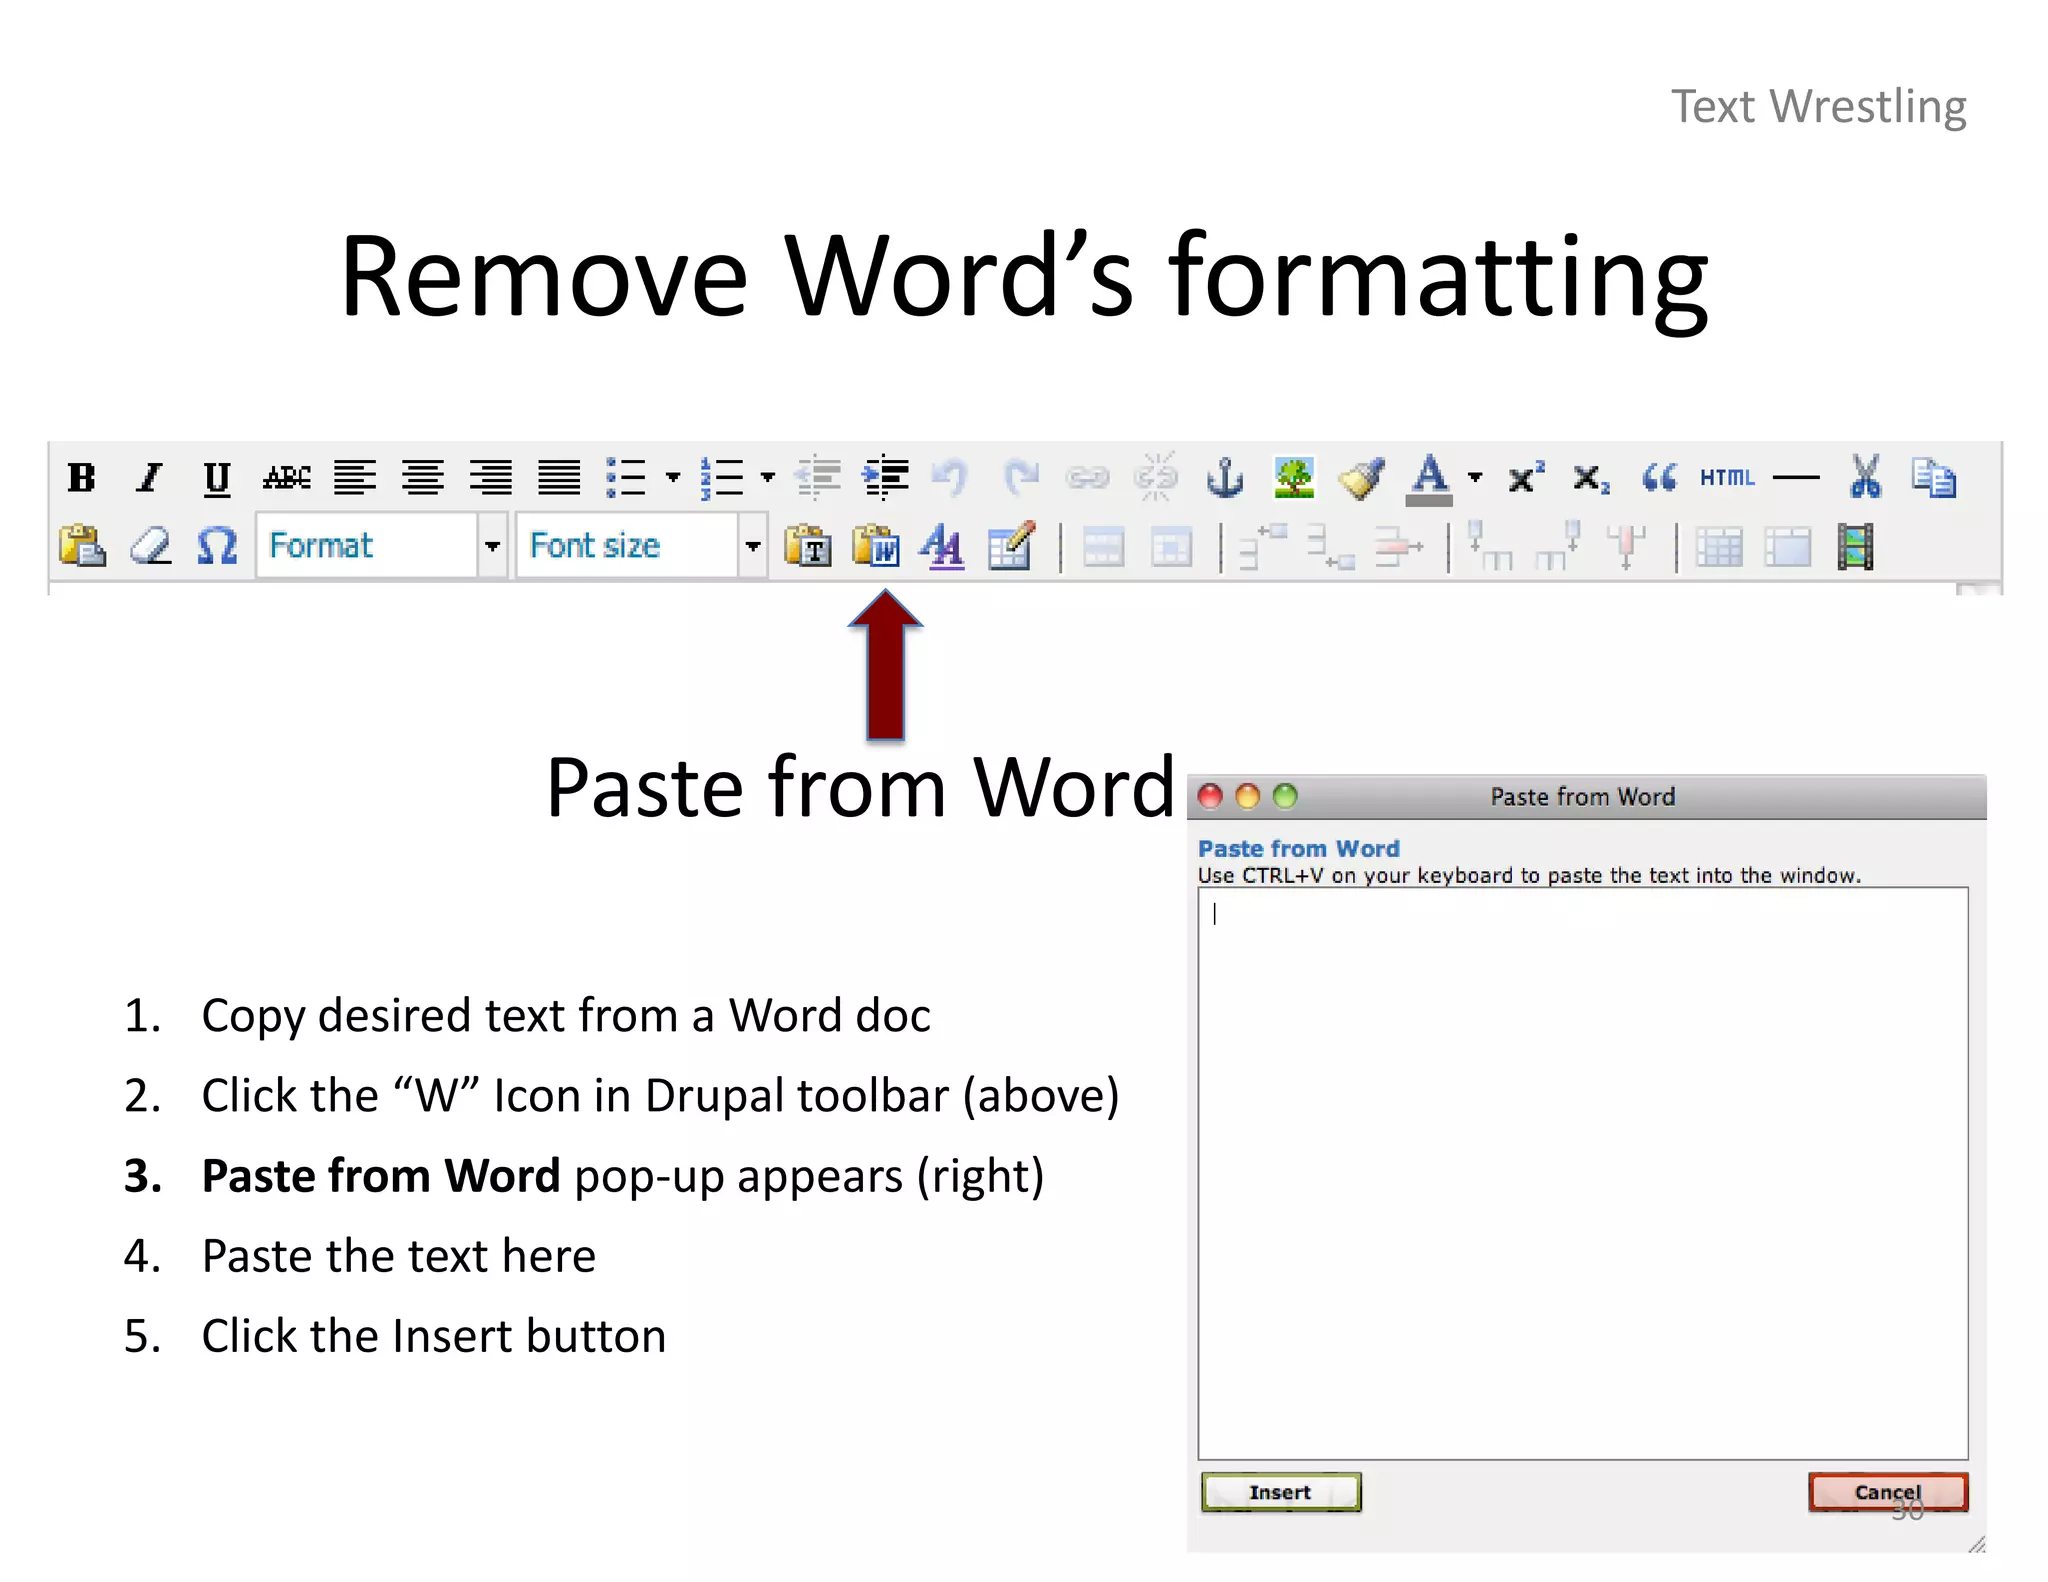
Task: Center align the text
Action: 422,478
